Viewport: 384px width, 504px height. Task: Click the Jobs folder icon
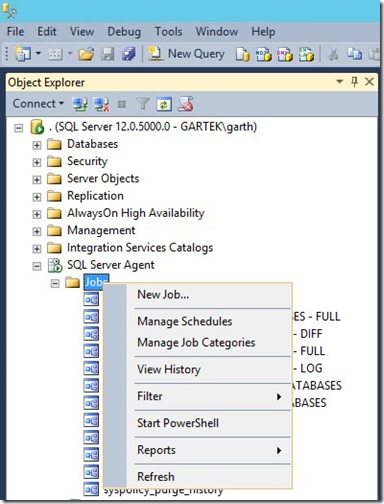click(72, 283)
